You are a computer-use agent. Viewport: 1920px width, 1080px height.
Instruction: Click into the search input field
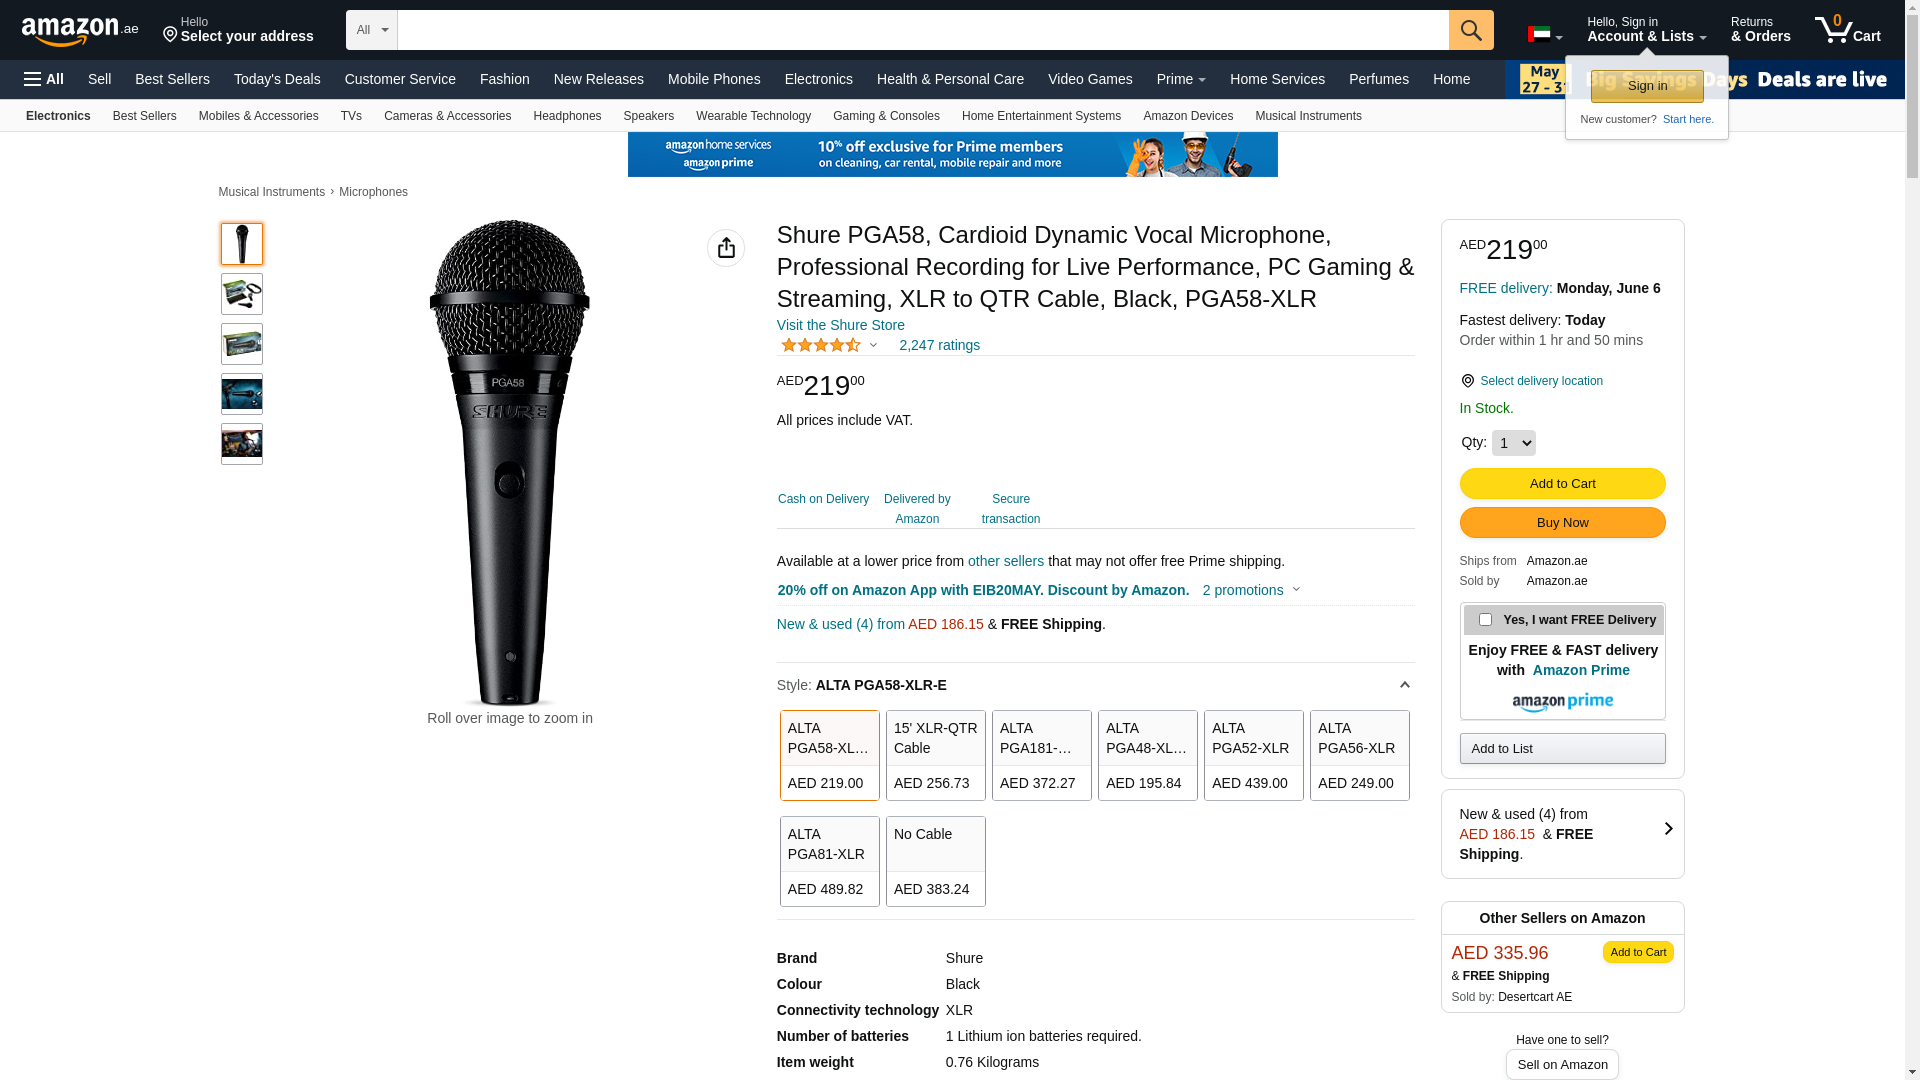pyautogui.click(x=922, y=30)
